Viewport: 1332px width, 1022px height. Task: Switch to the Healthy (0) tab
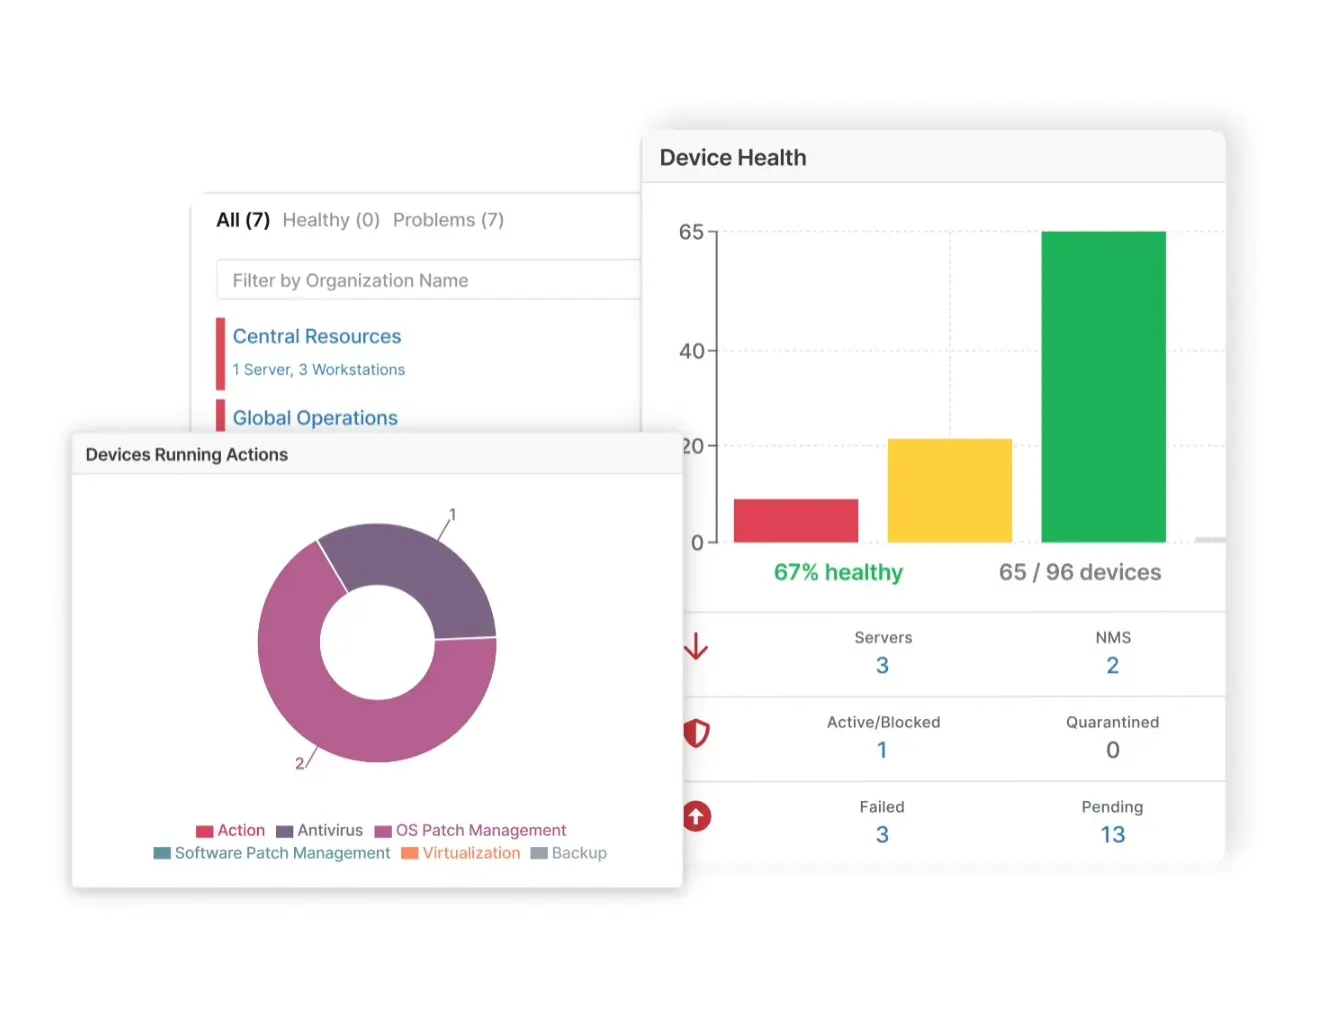(x=331, y=220)
